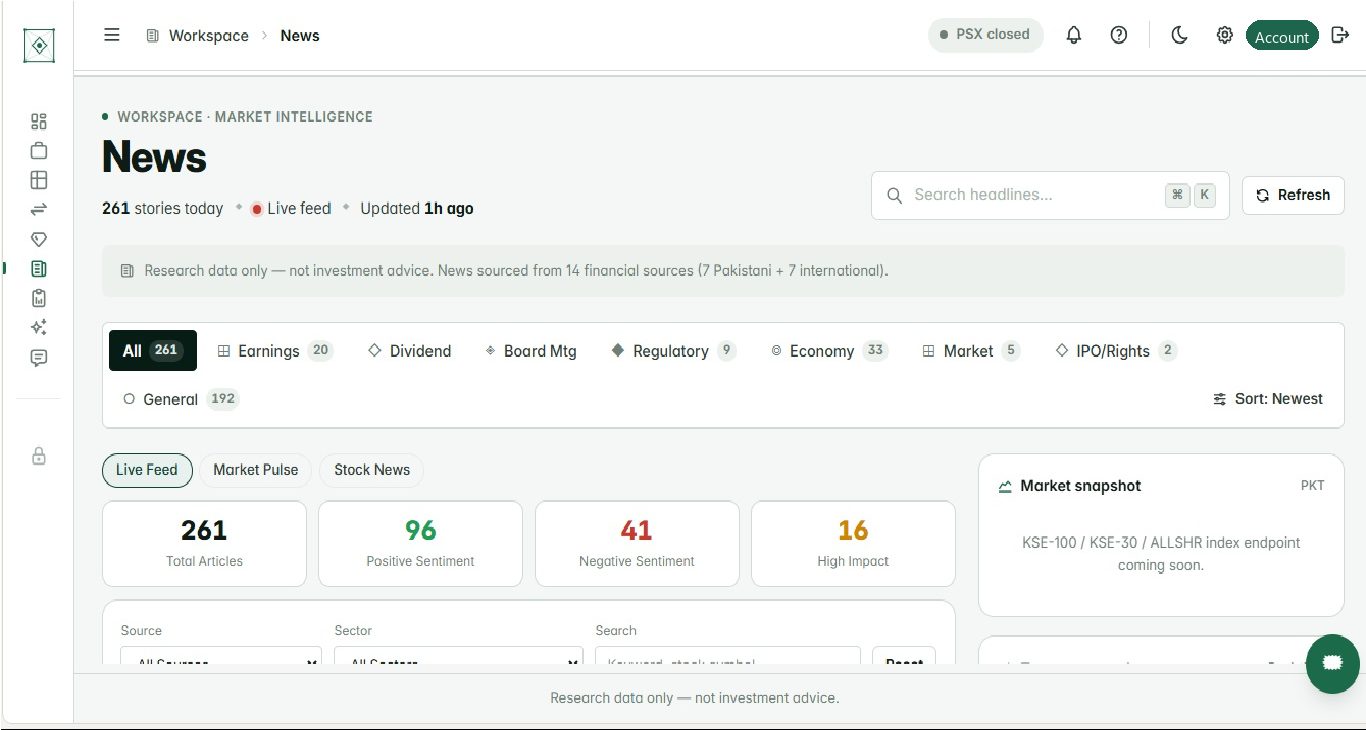
Task: Click the Market snapshot chart icon
Action: 1005,487
